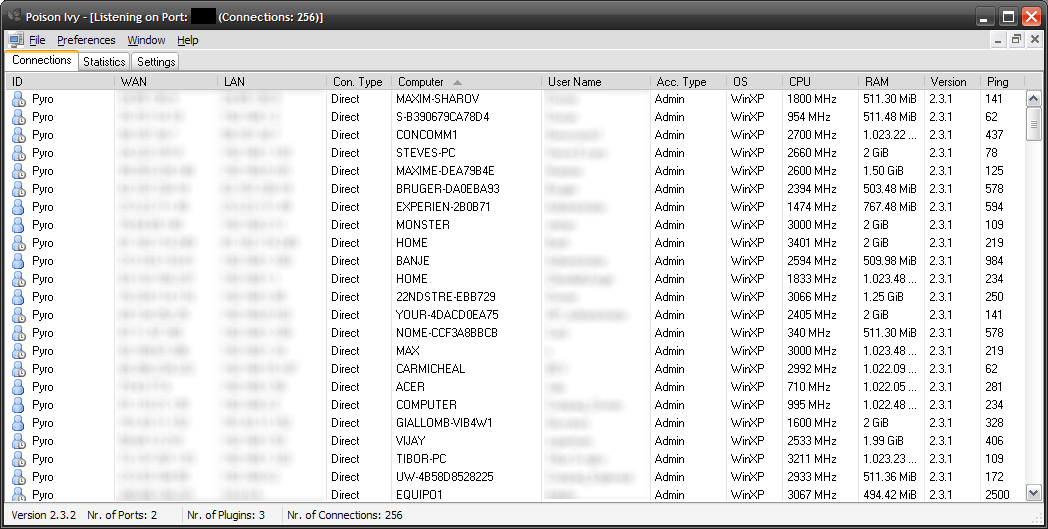This screenshot has height=529, width=1048.
Task: Open the Preferences menu
Action: point(86,40)
